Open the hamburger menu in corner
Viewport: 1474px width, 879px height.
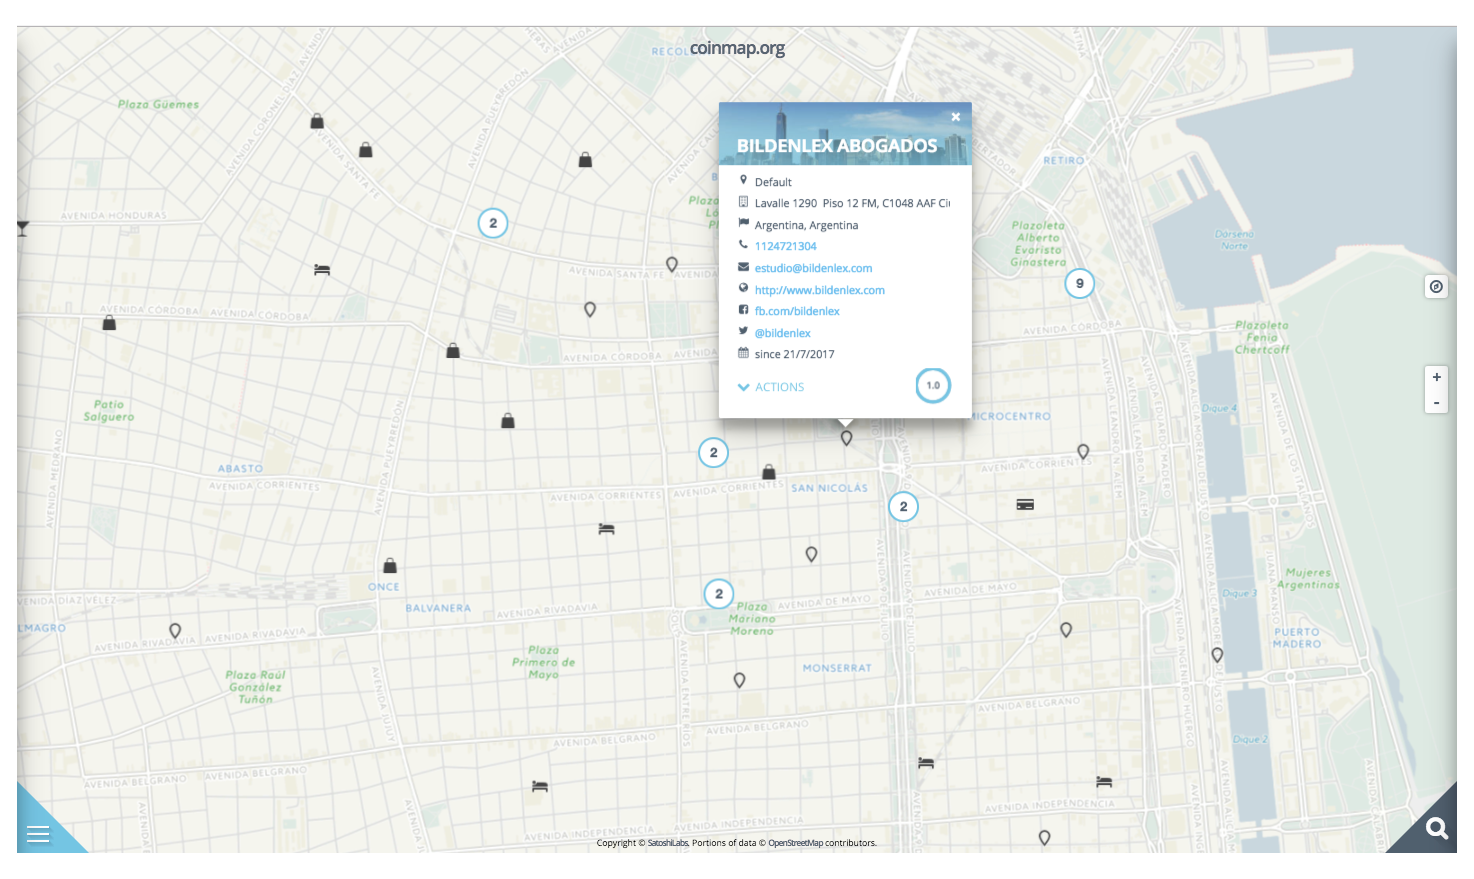38,834
